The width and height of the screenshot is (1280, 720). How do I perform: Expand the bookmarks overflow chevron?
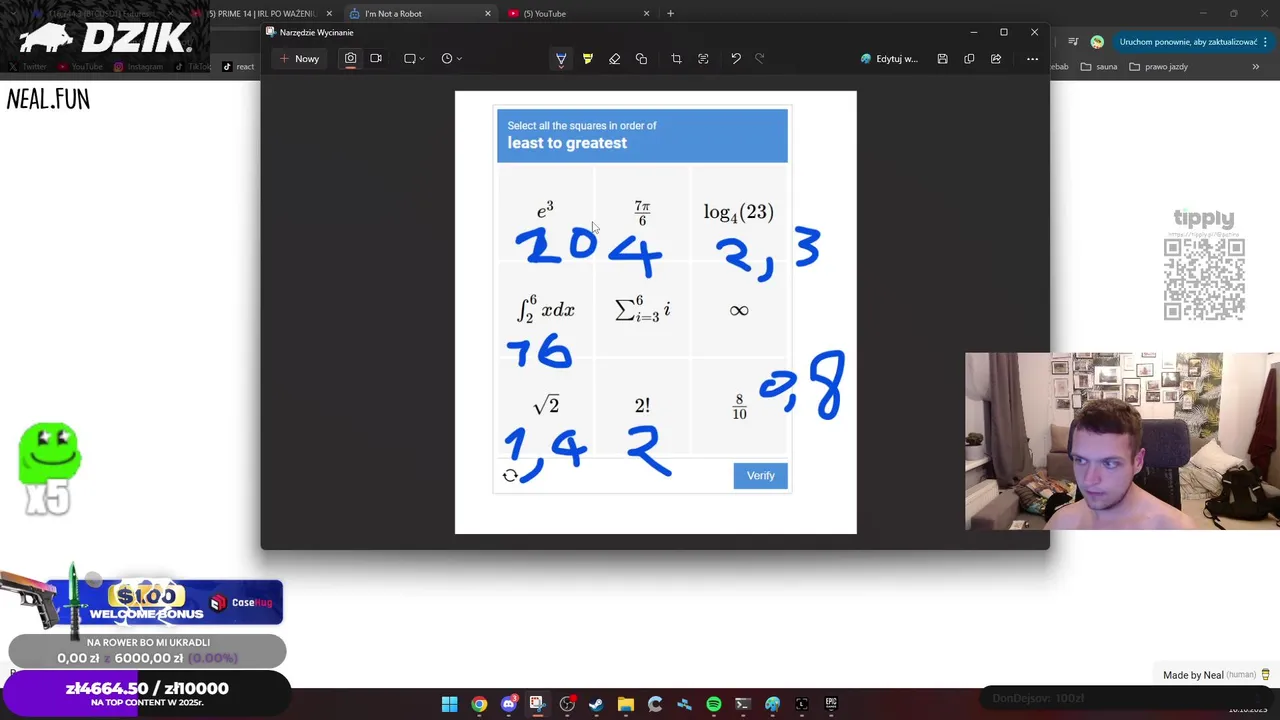(1255, 67)
